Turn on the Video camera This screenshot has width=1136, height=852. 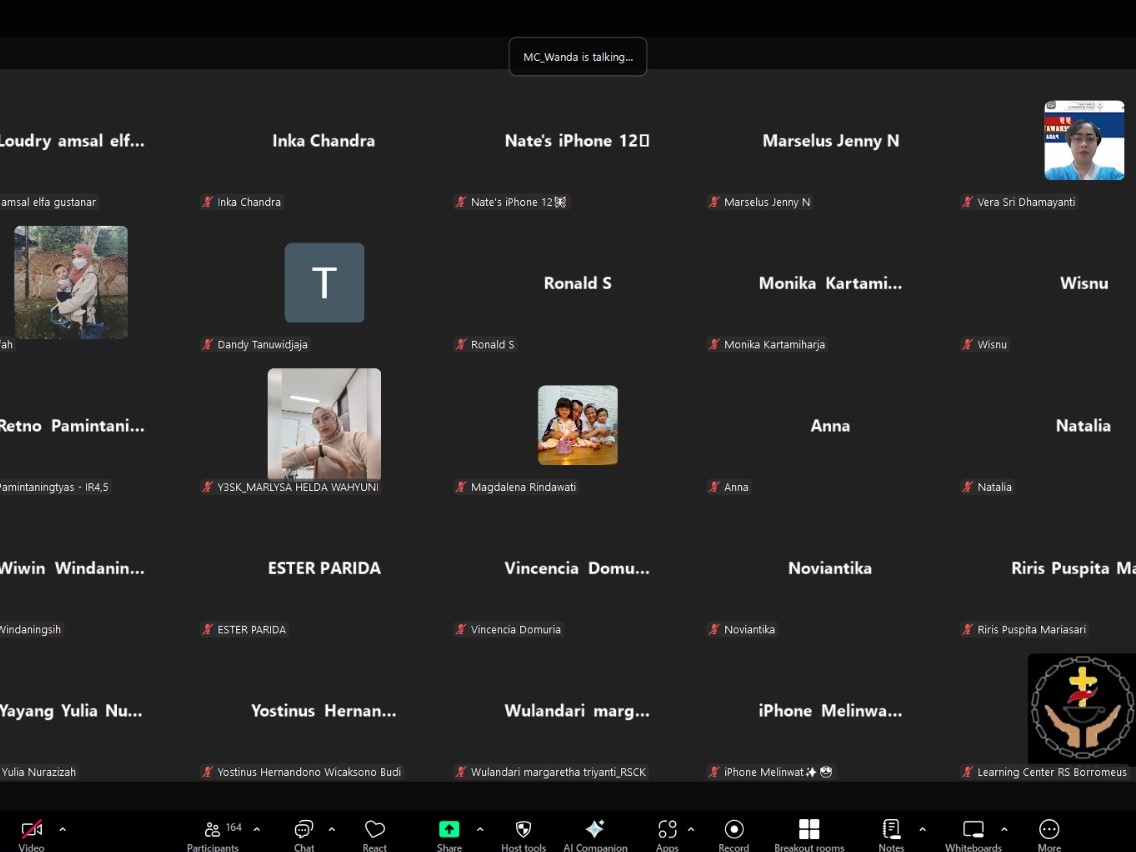point(31,830)
